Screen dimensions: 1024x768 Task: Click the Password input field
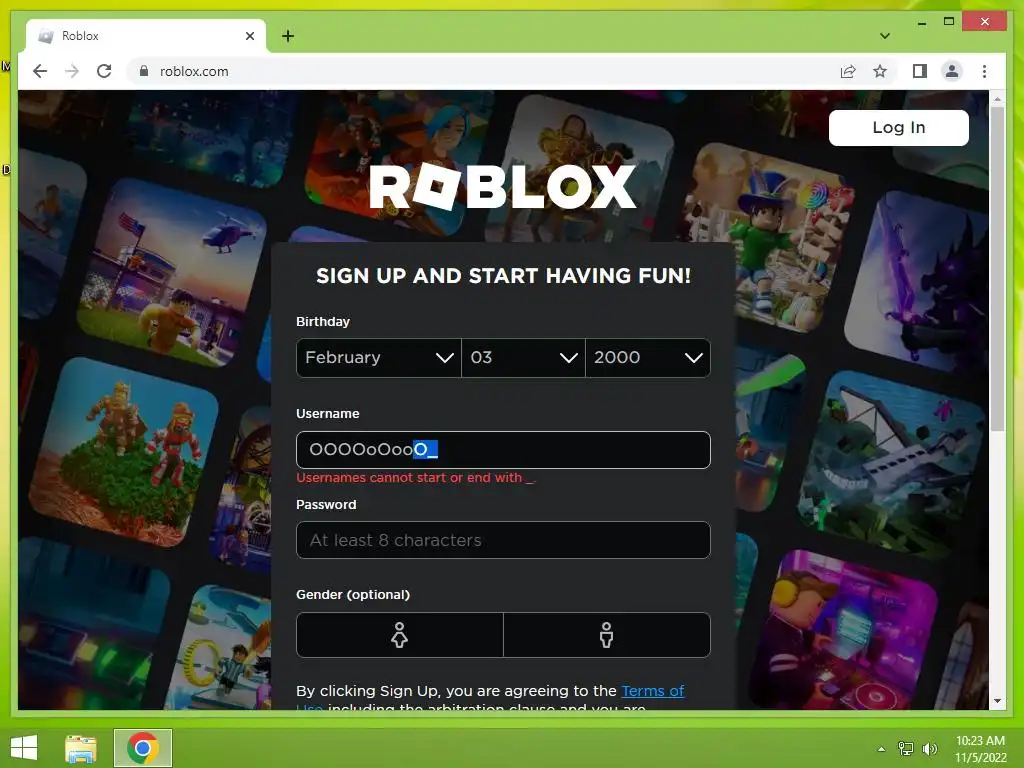503,540
